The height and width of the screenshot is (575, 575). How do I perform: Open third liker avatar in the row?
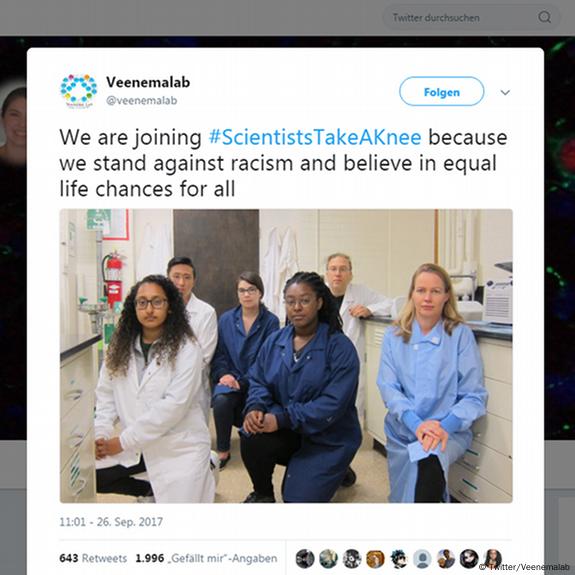(x=352, y=558)
